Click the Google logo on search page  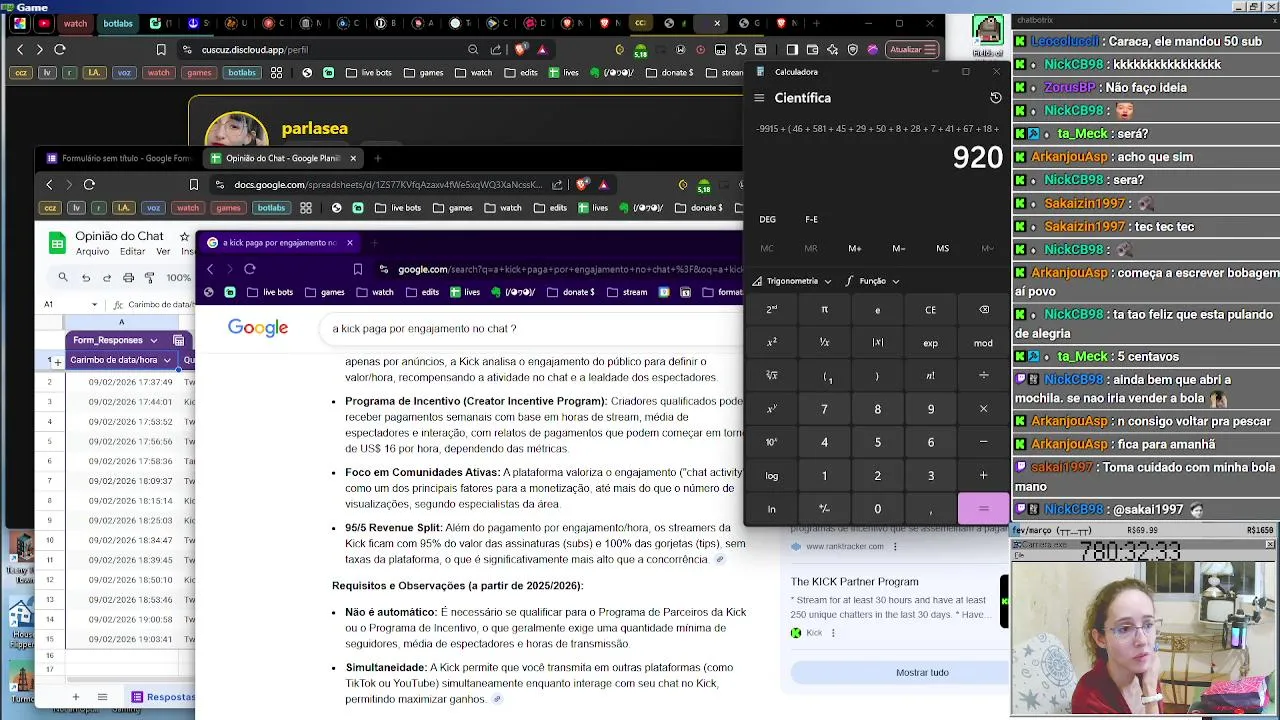258,328
